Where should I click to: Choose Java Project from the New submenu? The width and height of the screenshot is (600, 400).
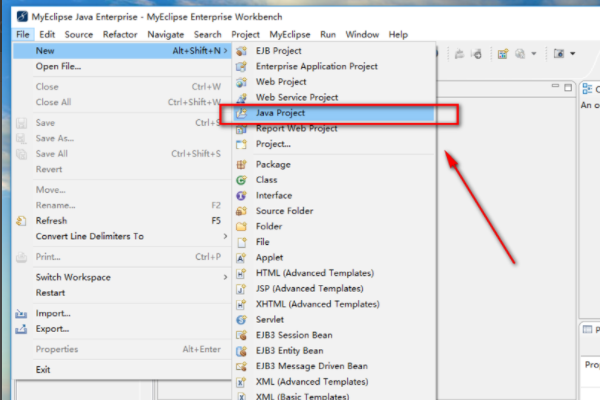pyautogui.click(x=283, y=114)
